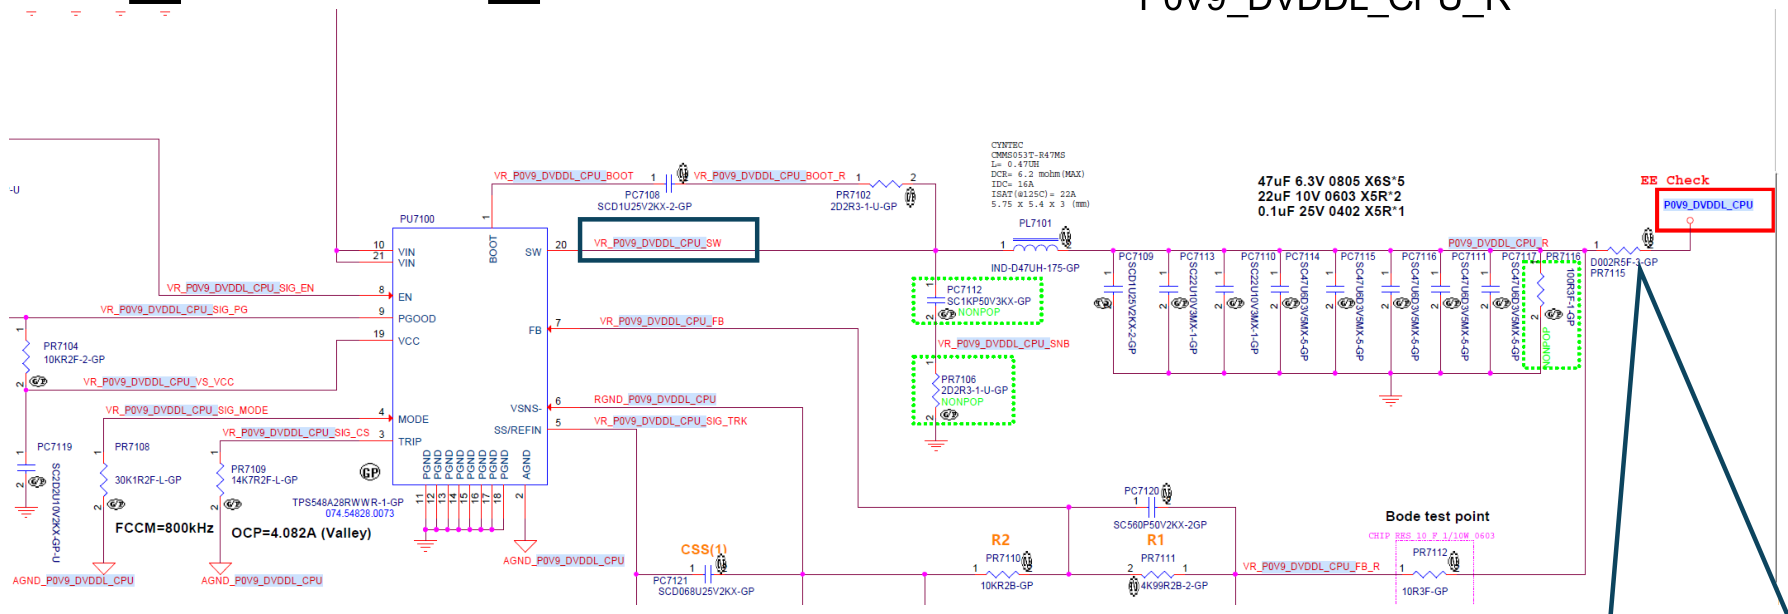Viewport: 1788px width, 614px height.
Task: Click the PR7102 resistor designator
Action: [853, 196]
